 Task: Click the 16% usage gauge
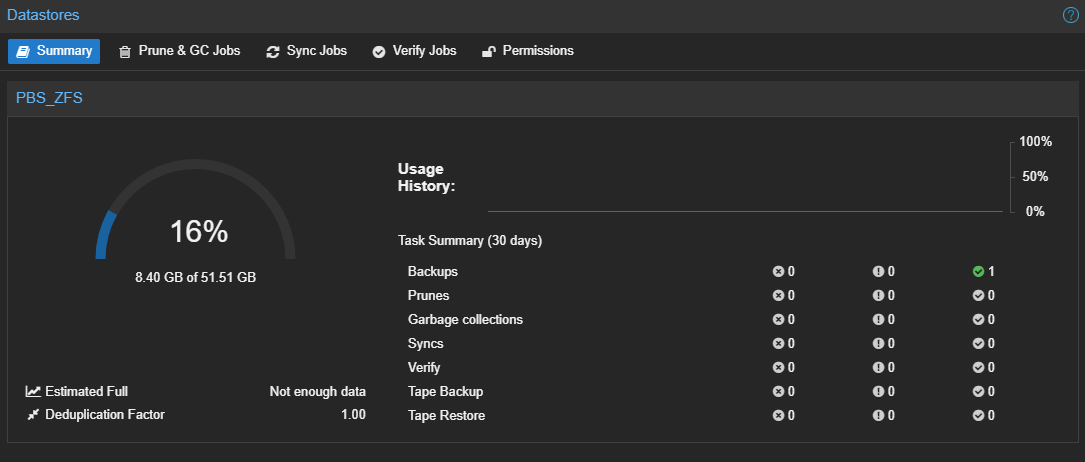click(196, 232)
